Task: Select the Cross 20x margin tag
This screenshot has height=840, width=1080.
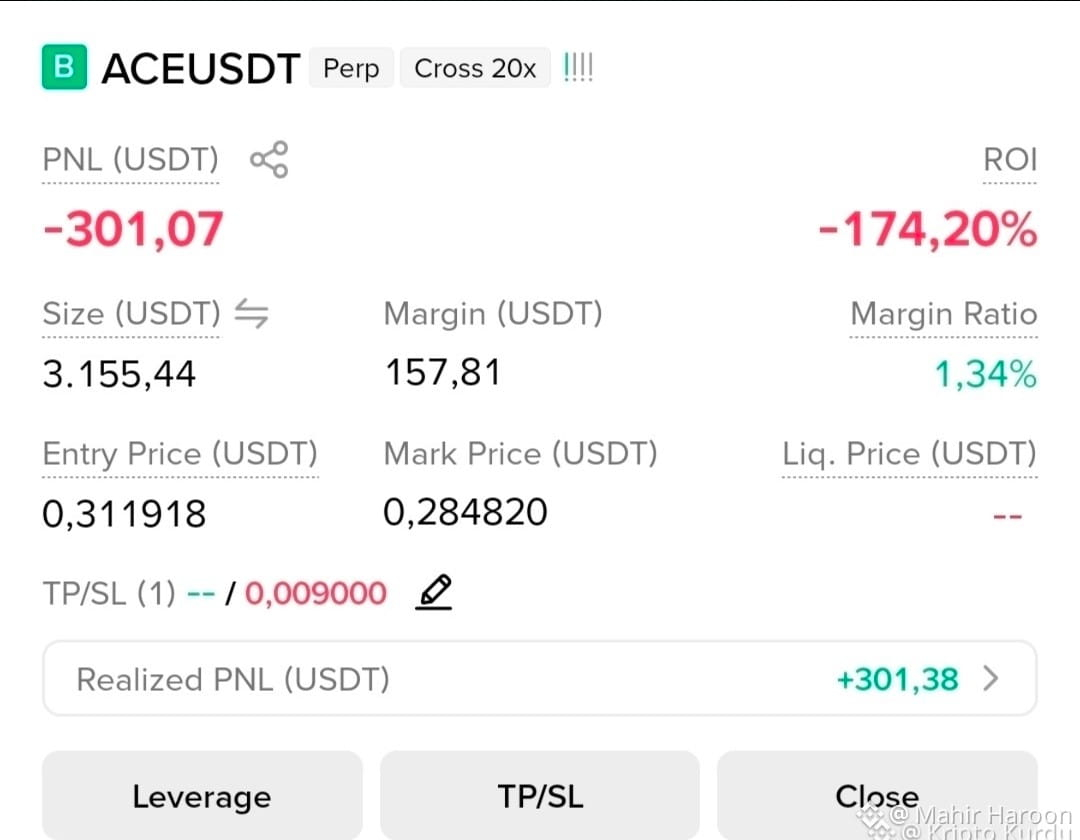Action: pyautogui.click(x=475, y=68)
